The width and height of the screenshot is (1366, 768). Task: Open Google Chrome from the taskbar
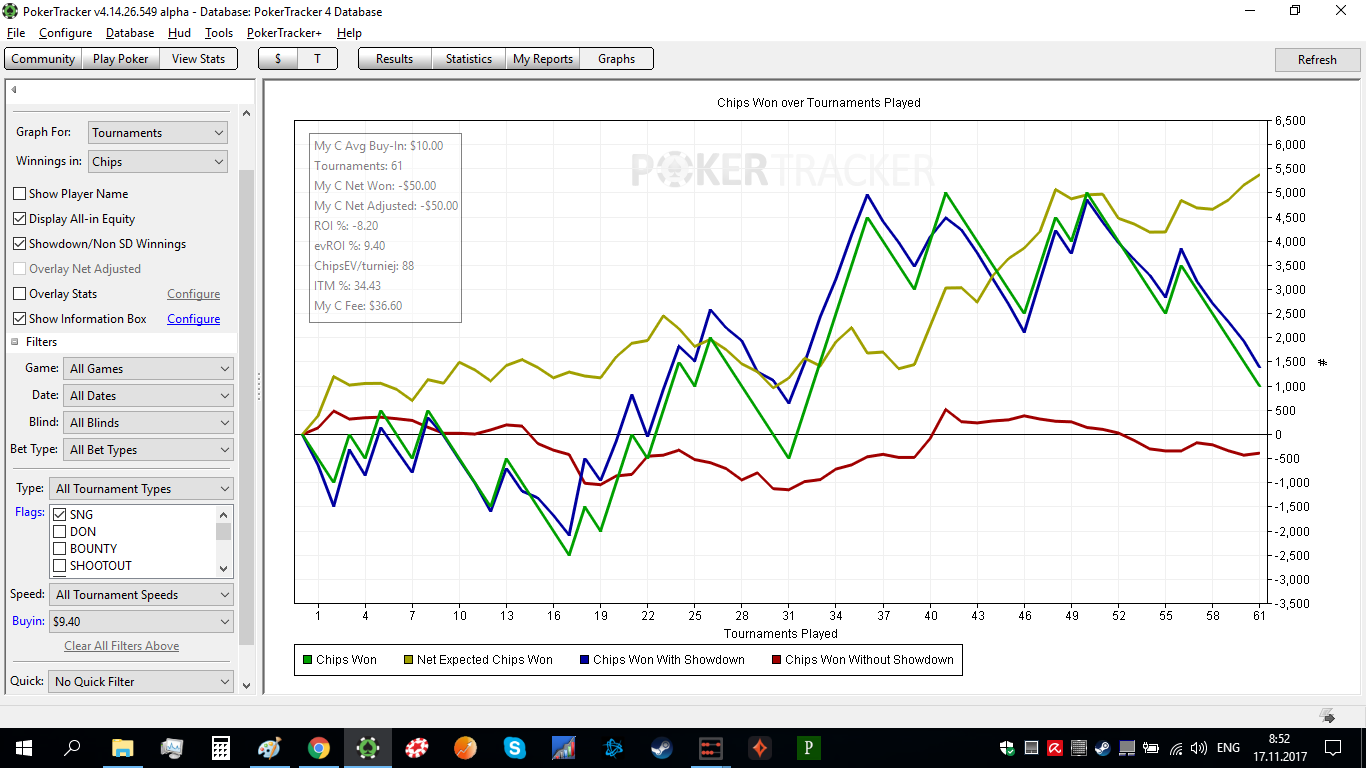click(x=319, y=747)
